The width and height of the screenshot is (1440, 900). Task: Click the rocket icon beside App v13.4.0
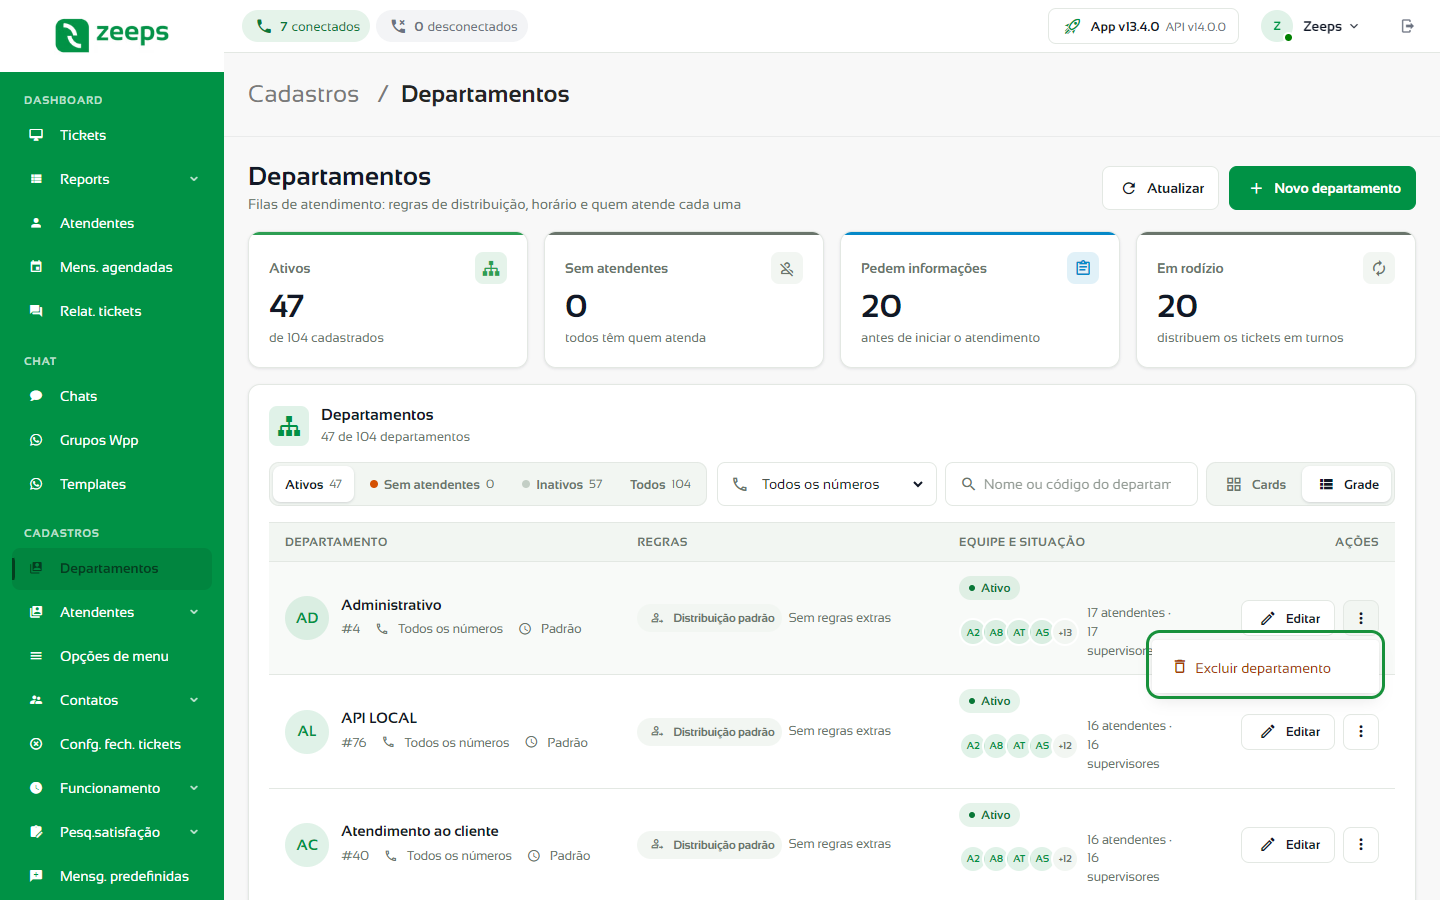click(1072, 26)
